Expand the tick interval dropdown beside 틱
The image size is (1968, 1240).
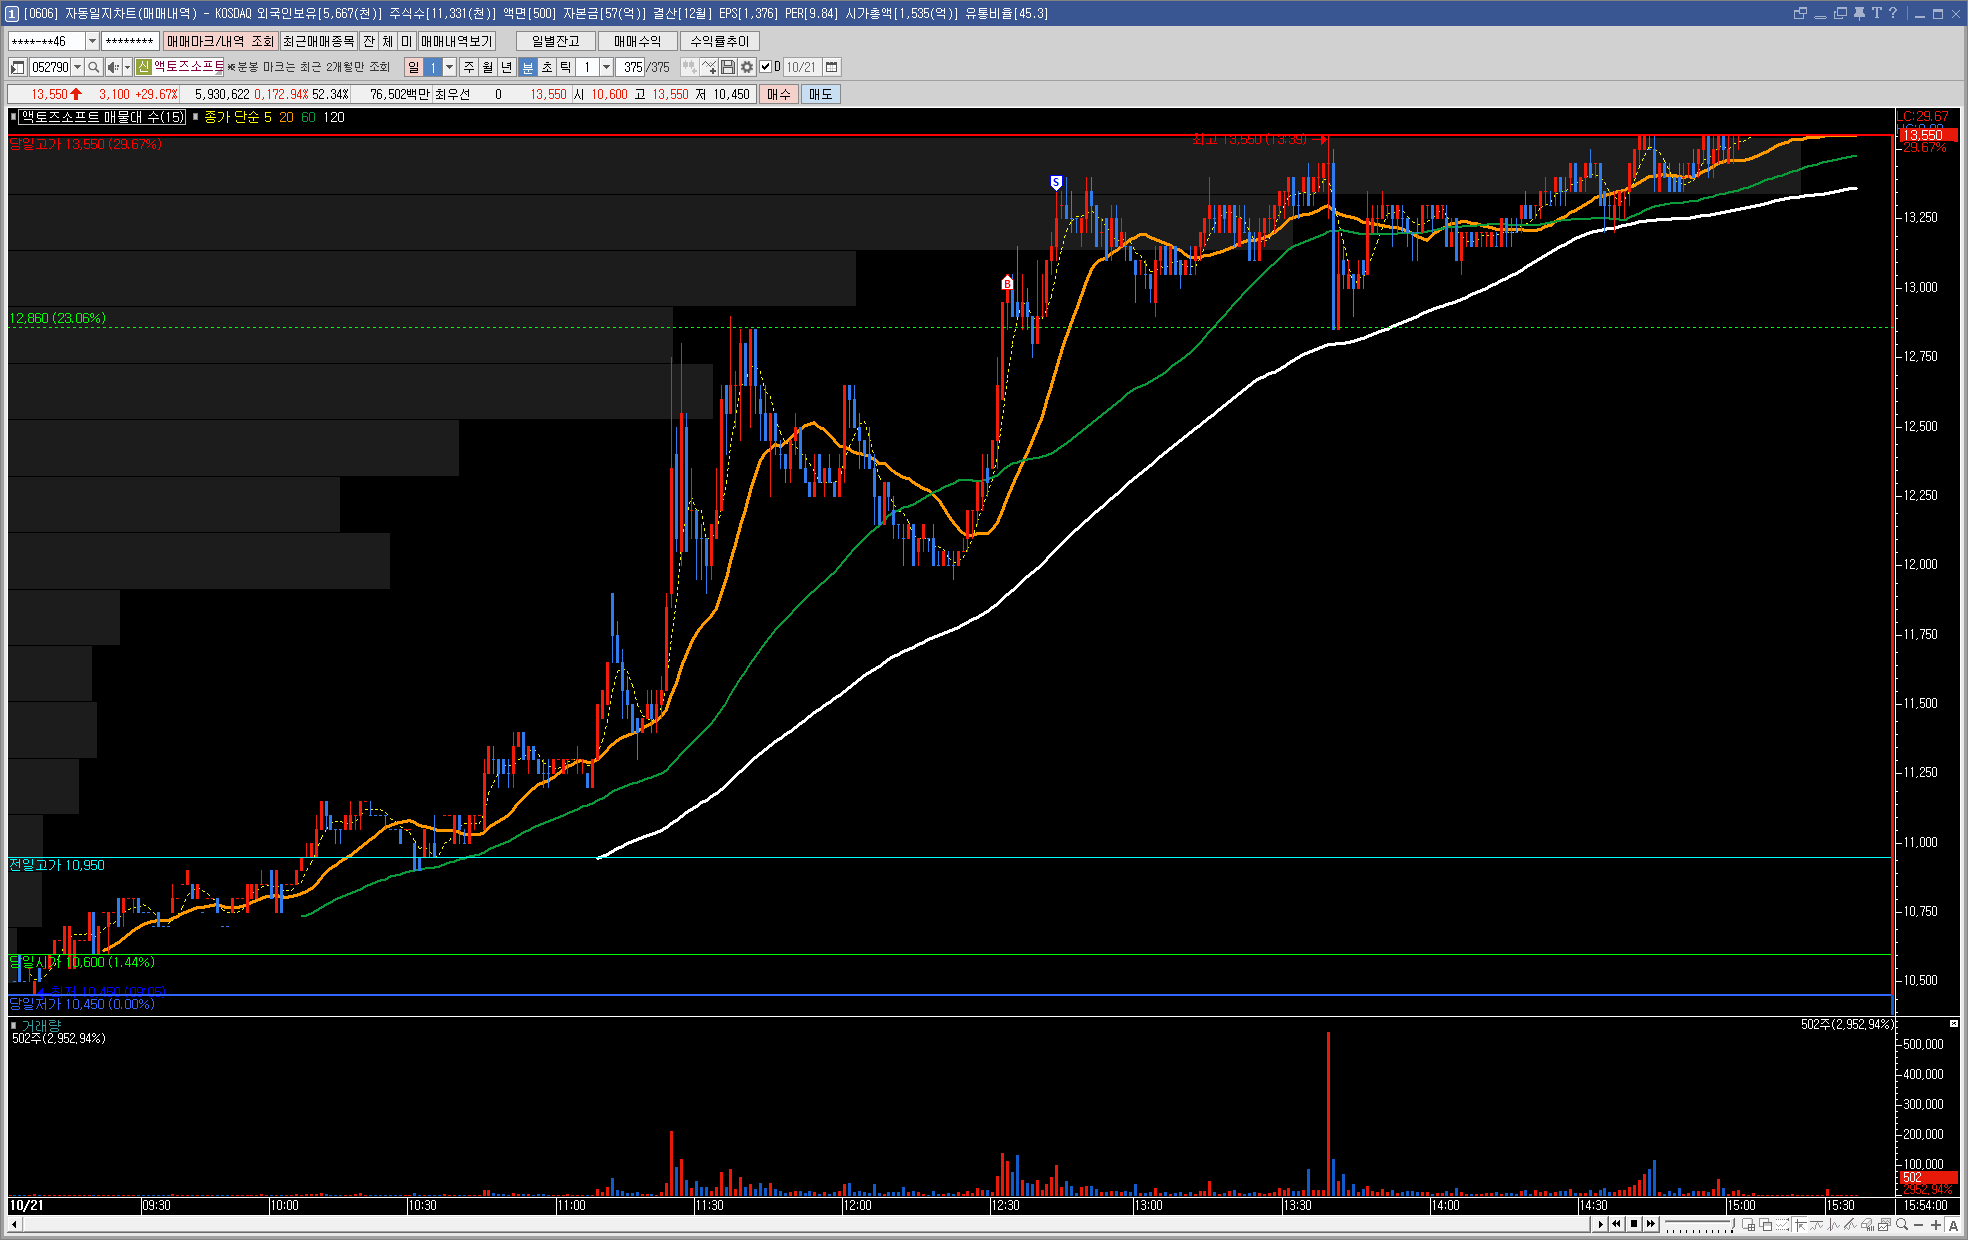(x=606, y=67)
